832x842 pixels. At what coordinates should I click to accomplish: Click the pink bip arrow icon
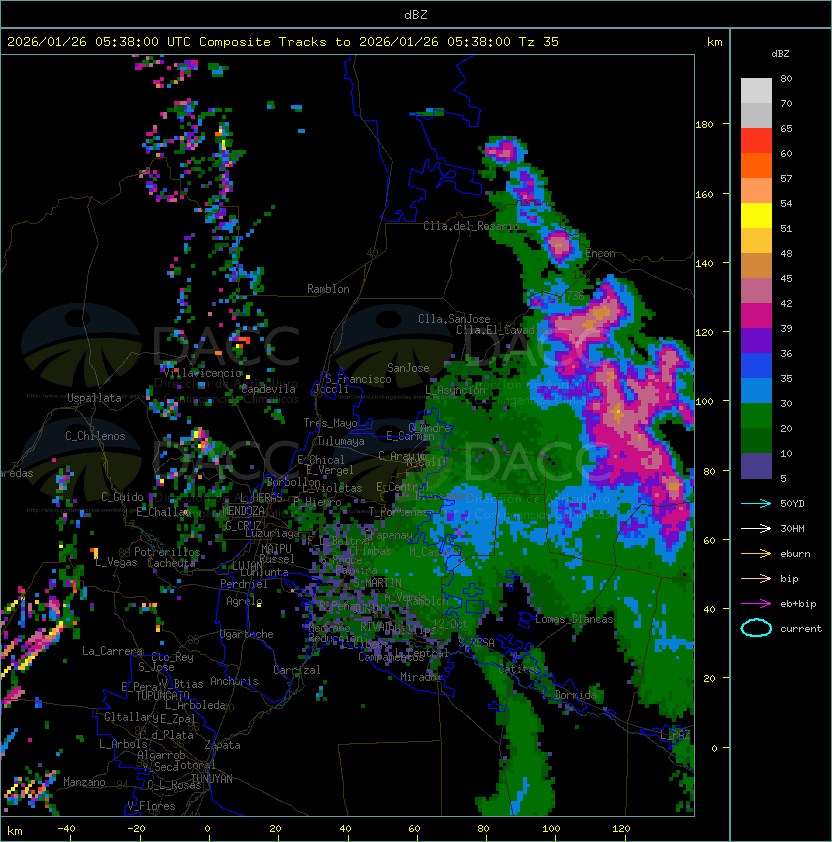click(756, 578)
